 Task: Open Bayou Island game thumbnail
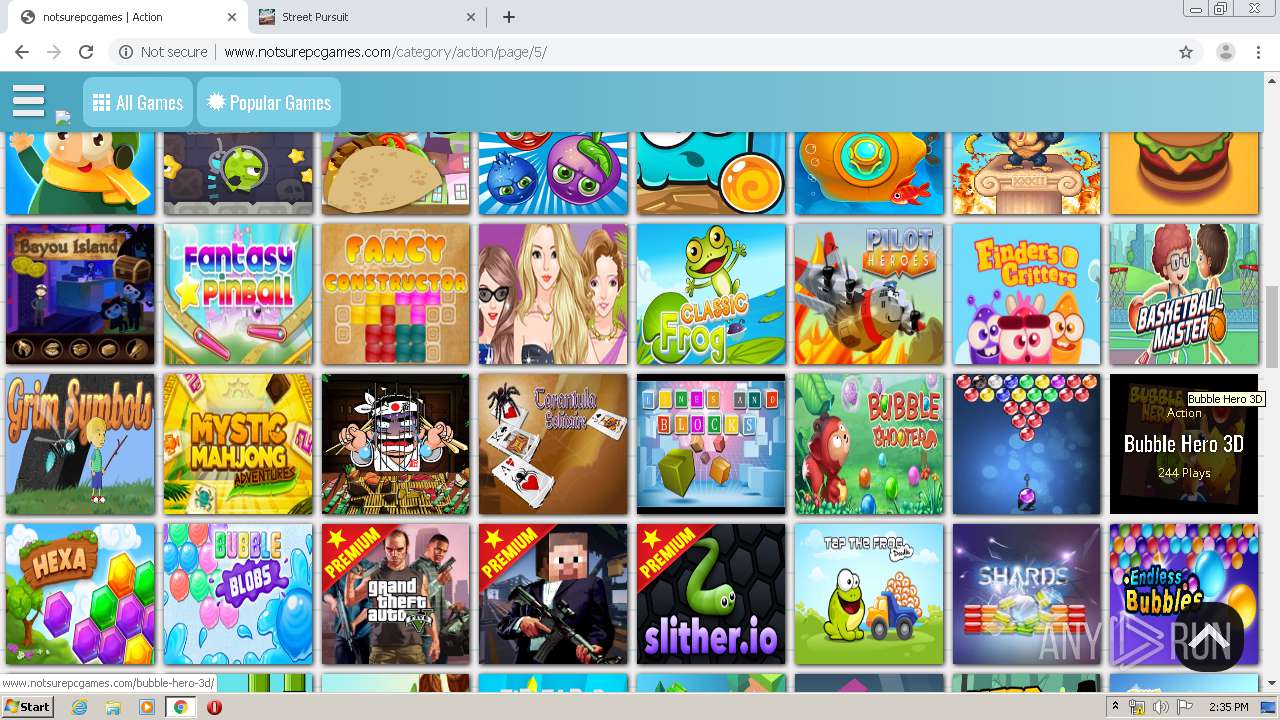click(80, 294)
